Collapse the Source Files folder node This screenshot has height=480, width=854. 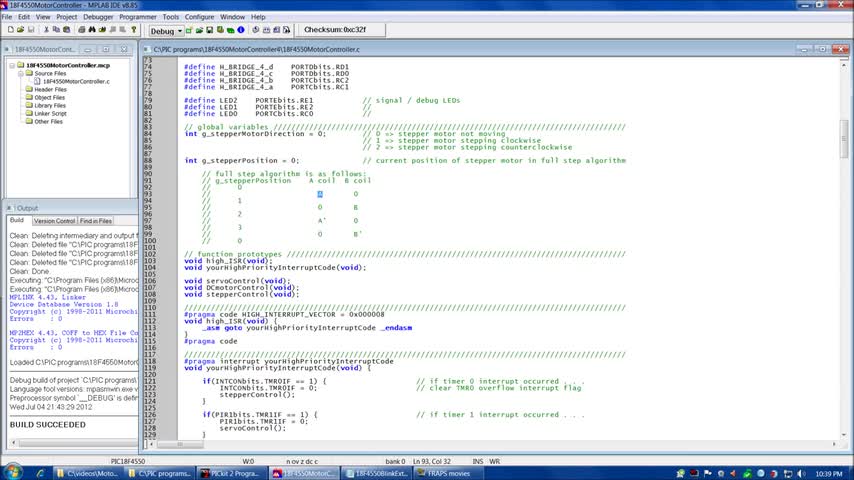click(20, 74)
